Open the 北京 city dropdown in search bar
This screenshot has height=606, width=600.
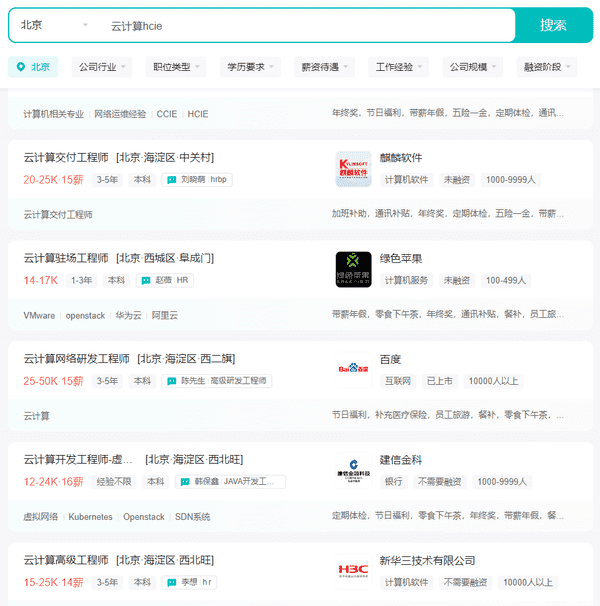(x=54, y=25)
